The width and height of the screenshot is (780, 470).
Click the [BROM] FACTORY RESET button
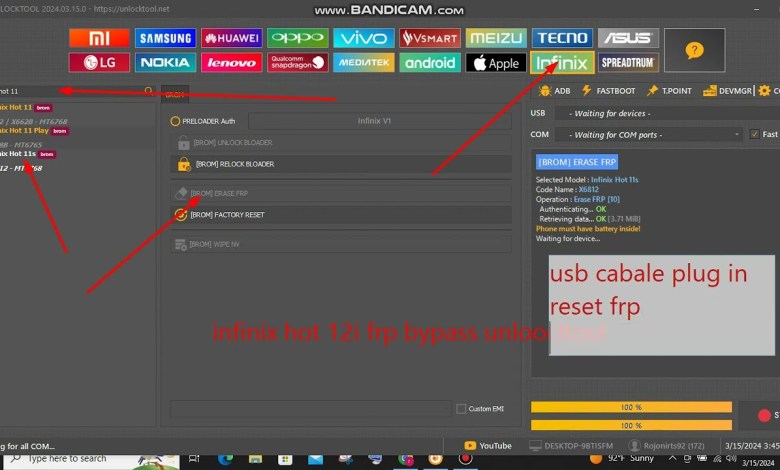coord(340,214)
